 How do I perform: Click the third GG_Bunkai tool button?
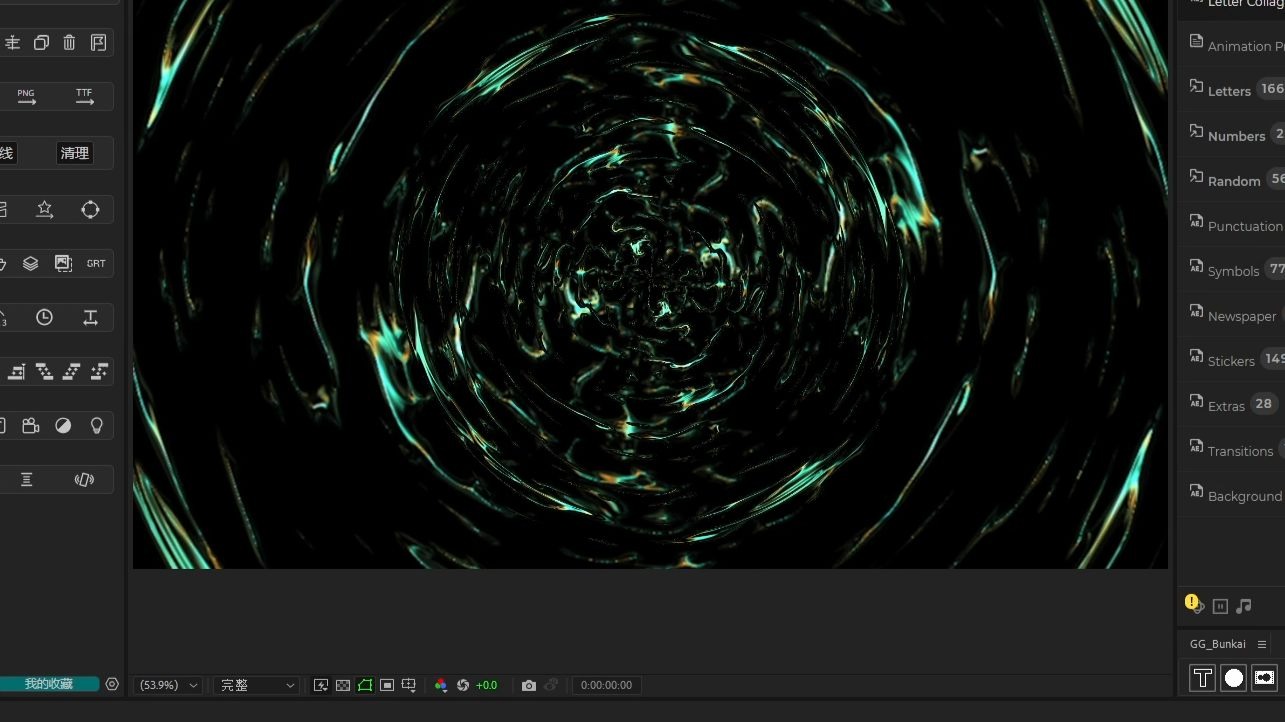(1264, 678)
